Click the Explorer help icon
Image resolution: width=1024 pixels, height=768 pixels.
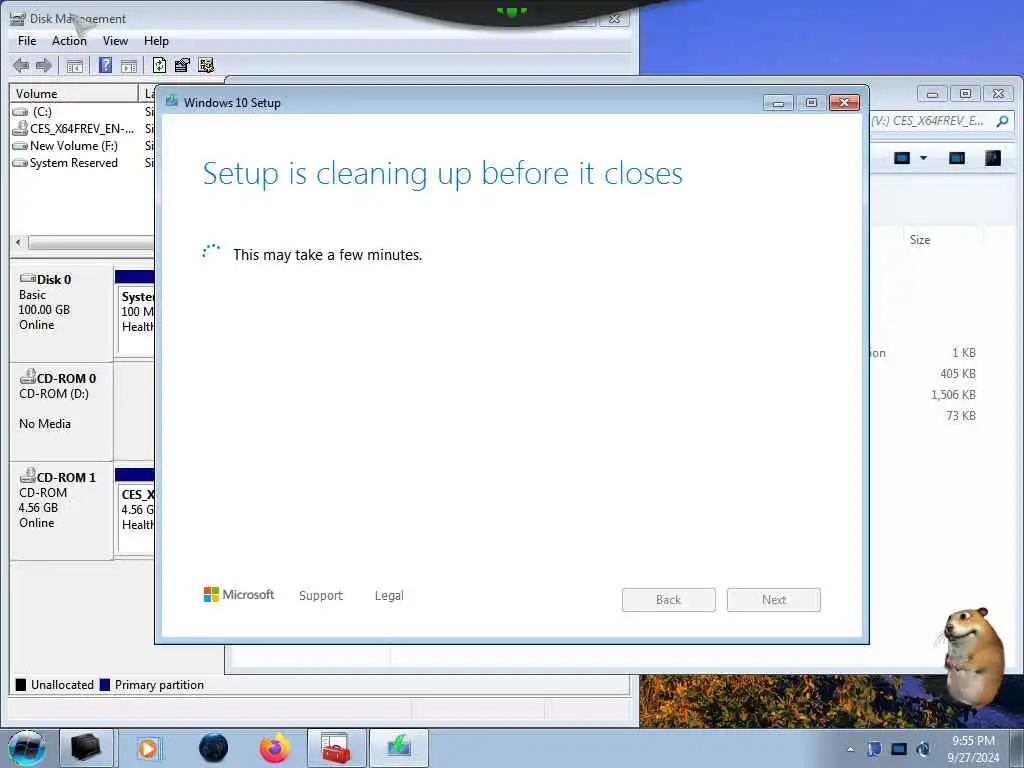pyautogui.click(x=993, y=158)
